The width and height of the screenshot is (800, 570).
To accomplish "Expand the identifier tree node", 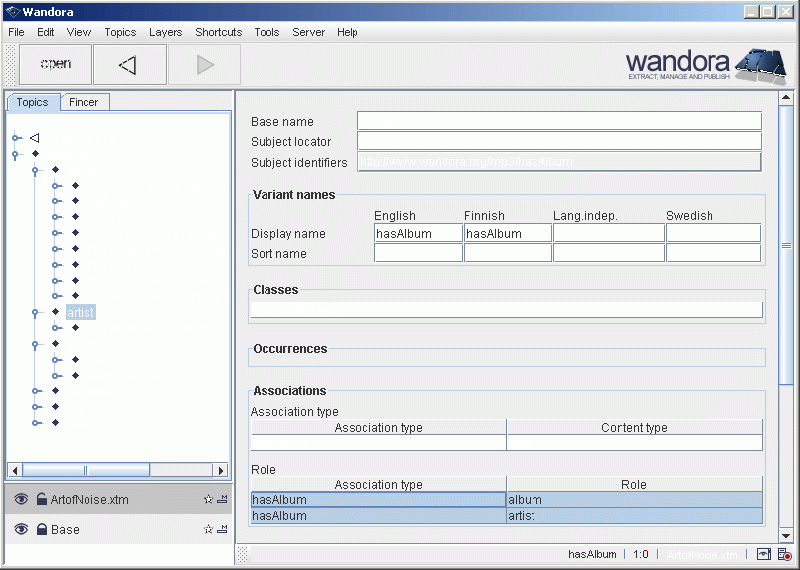I will (x=36, y=392).
